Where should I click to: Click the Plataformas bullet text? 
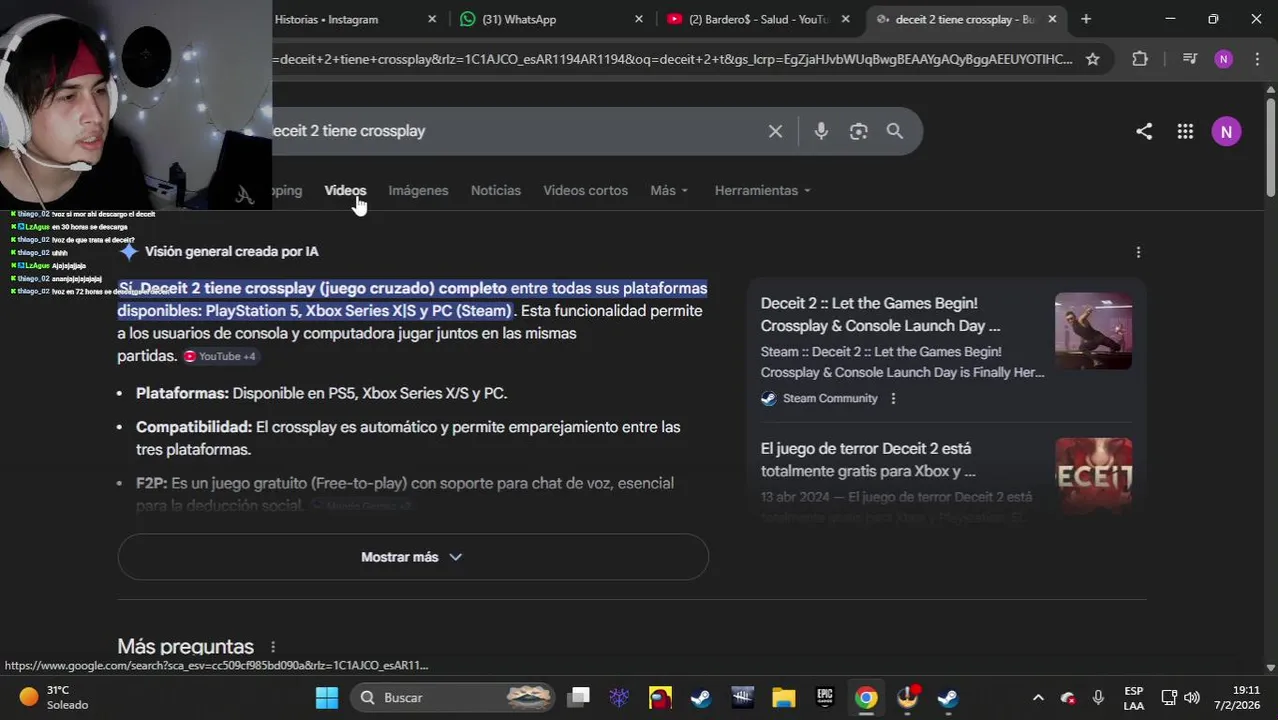coord(321,394)
